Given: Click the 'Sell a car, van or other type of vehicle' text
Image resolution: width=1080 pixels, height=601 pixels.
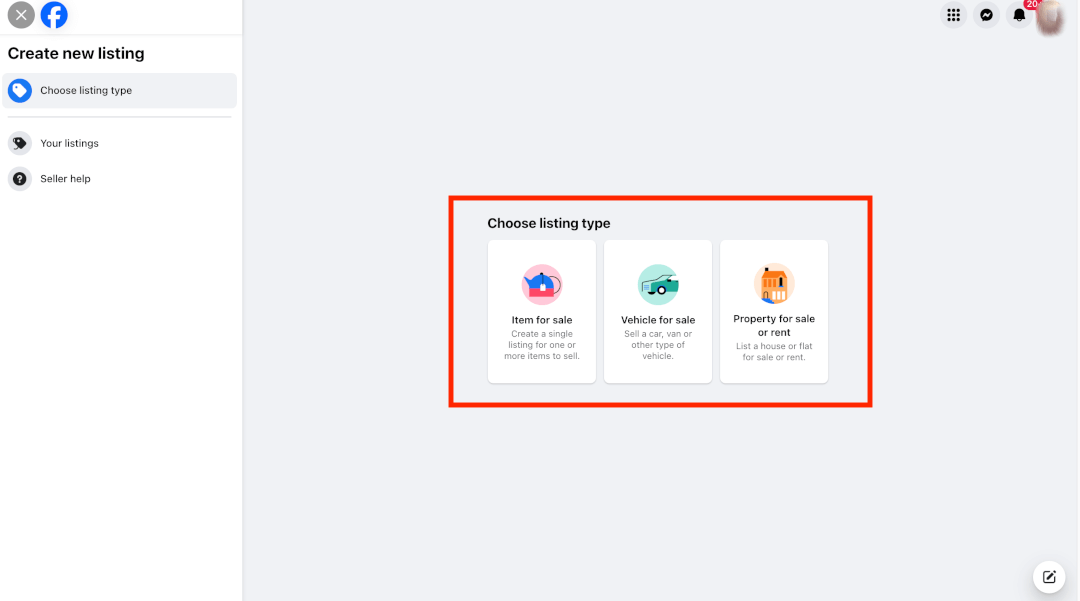Looking at the screenshot, I should click(658, 345).
